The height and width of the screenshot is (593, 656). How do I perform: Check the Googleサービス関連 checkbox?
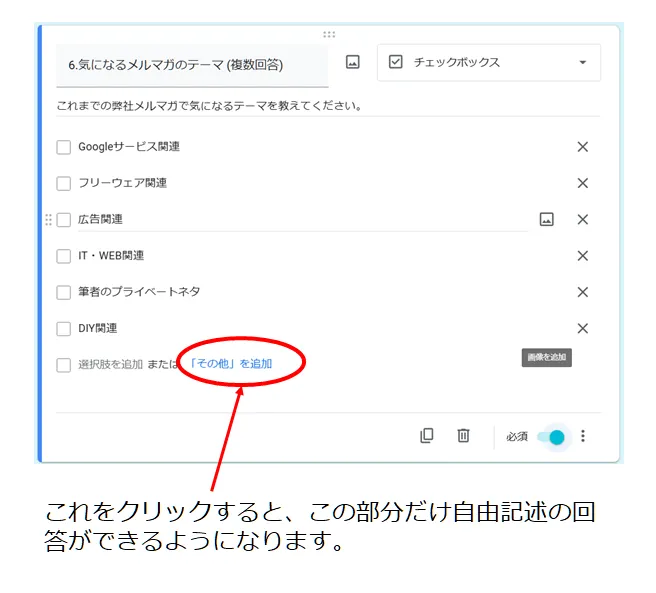[x=64, y=147]
